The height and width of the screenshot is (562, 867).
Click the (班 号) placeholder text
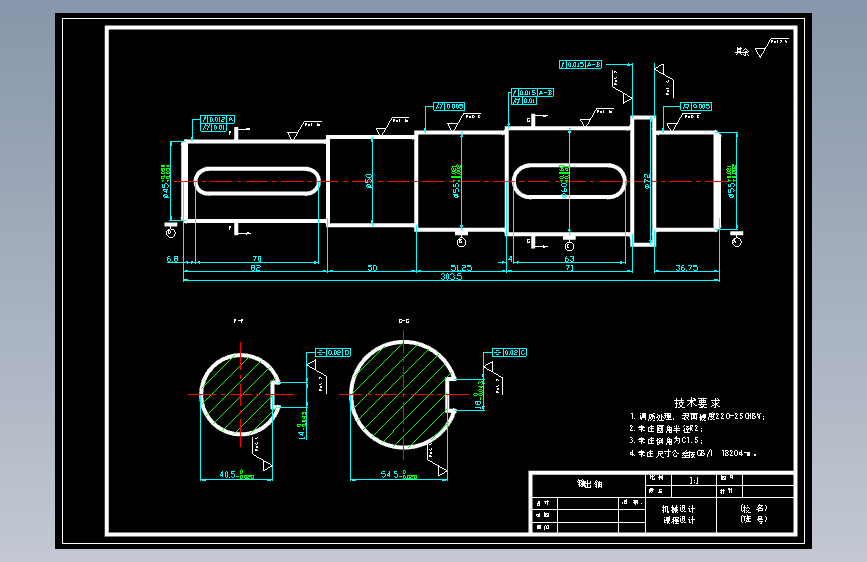(754, 519)
